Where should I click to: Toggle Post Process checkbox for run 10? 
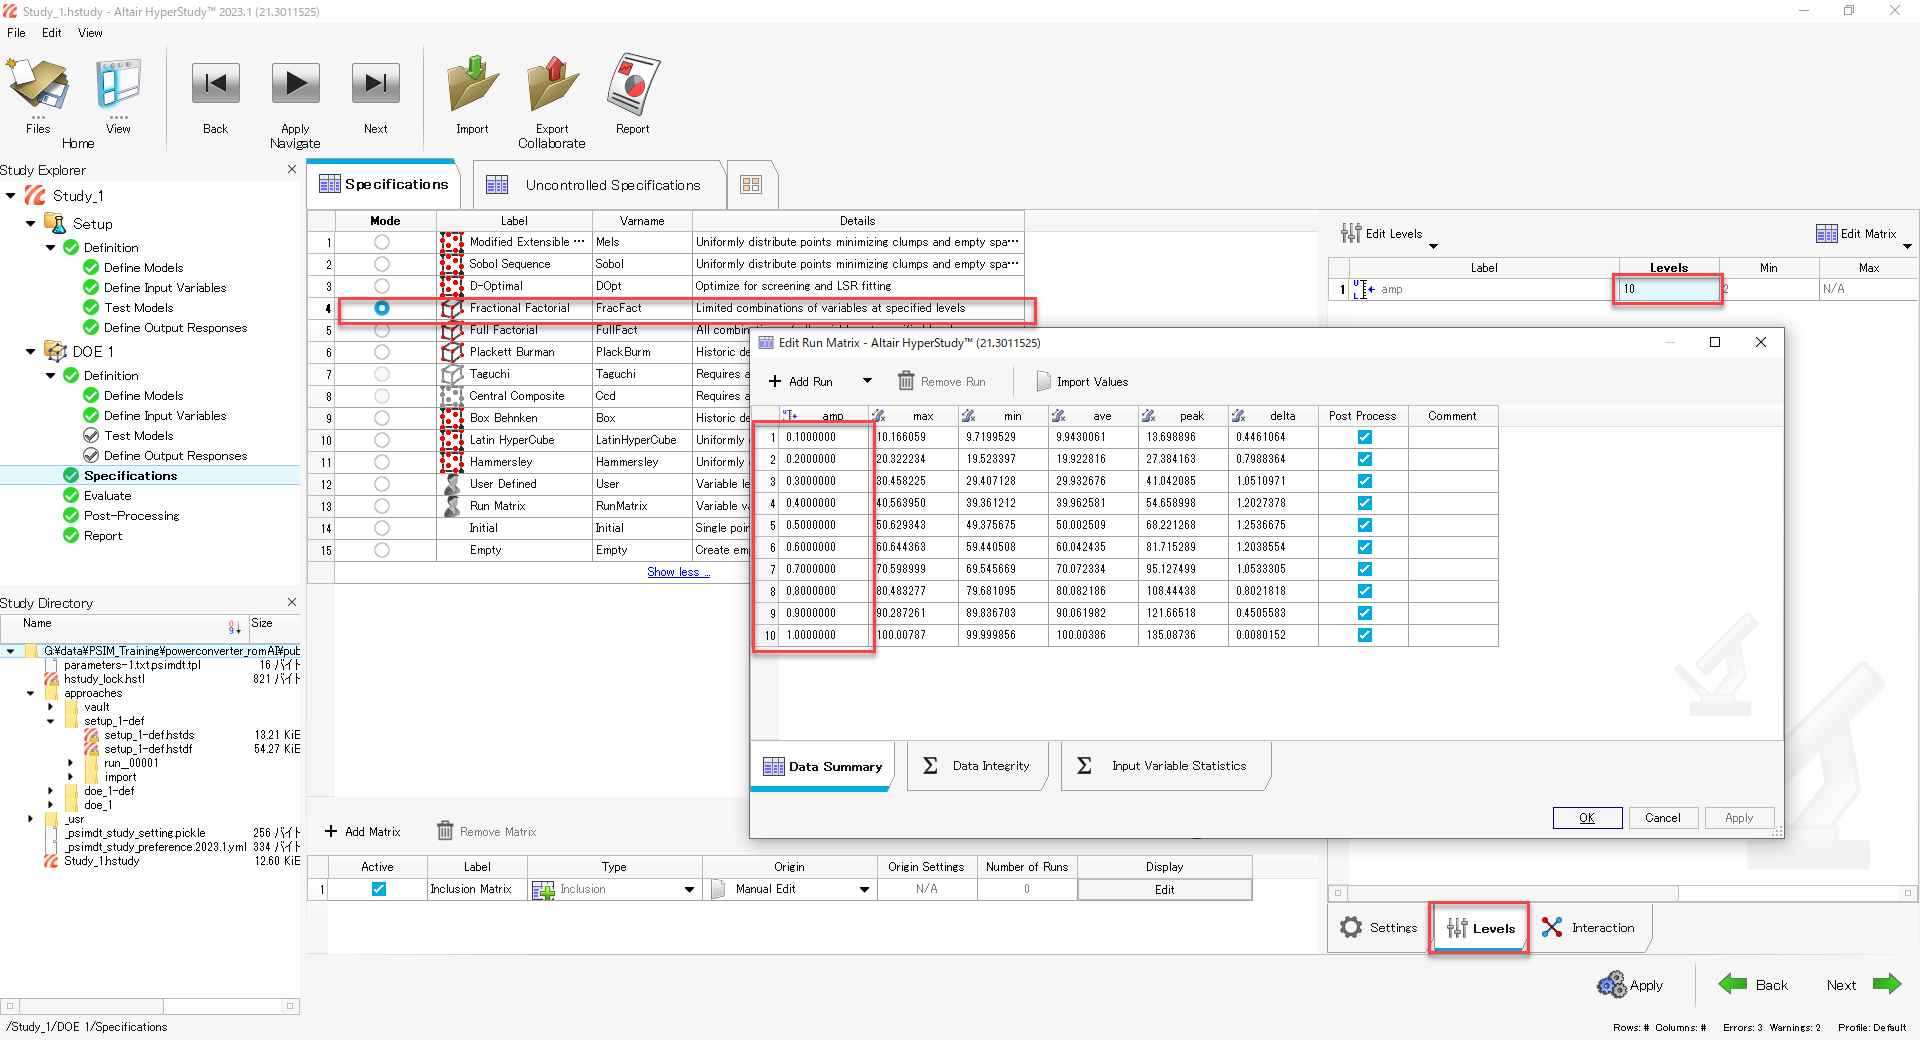point(1365,635)
